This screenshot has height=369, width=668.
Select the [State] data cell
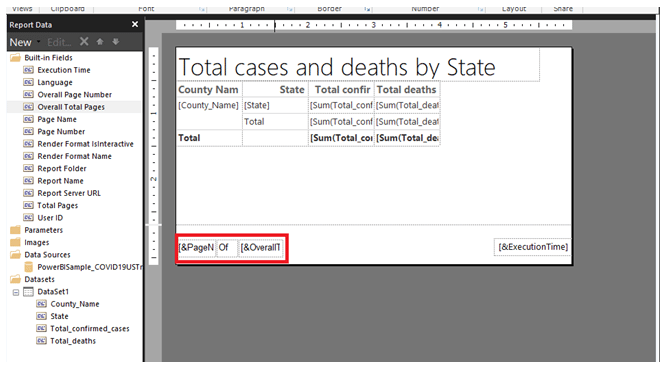pos(275,106)
